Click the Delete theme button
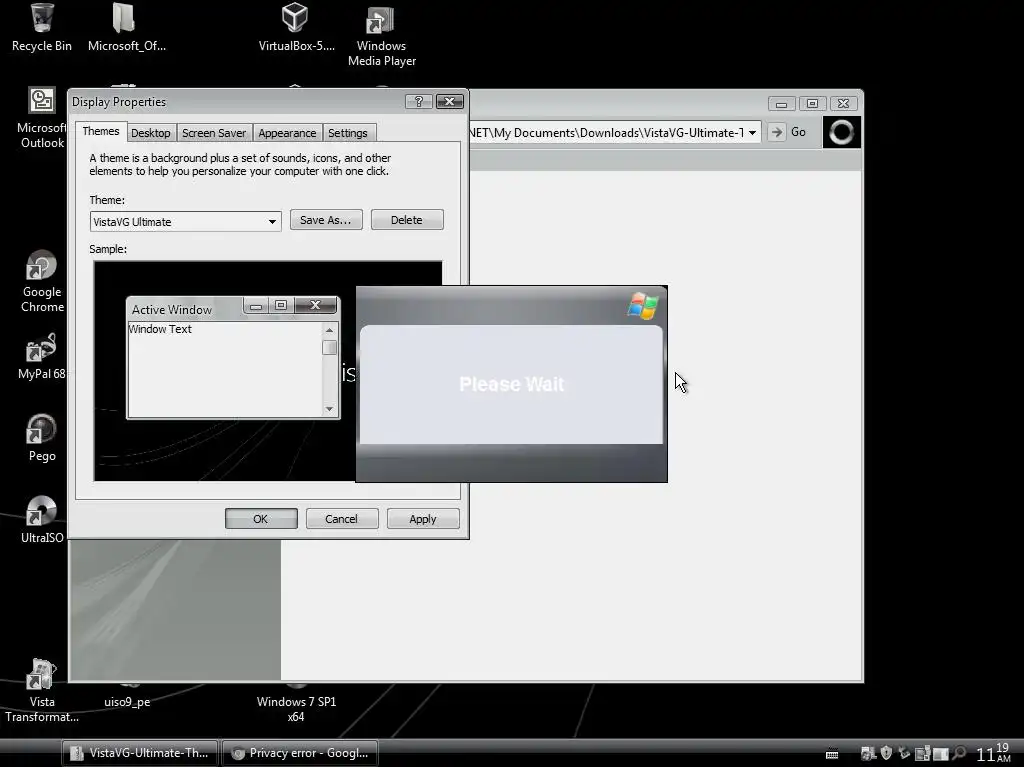The width and height of the screenshot is (1024, 767). click(x=407, y=220)
